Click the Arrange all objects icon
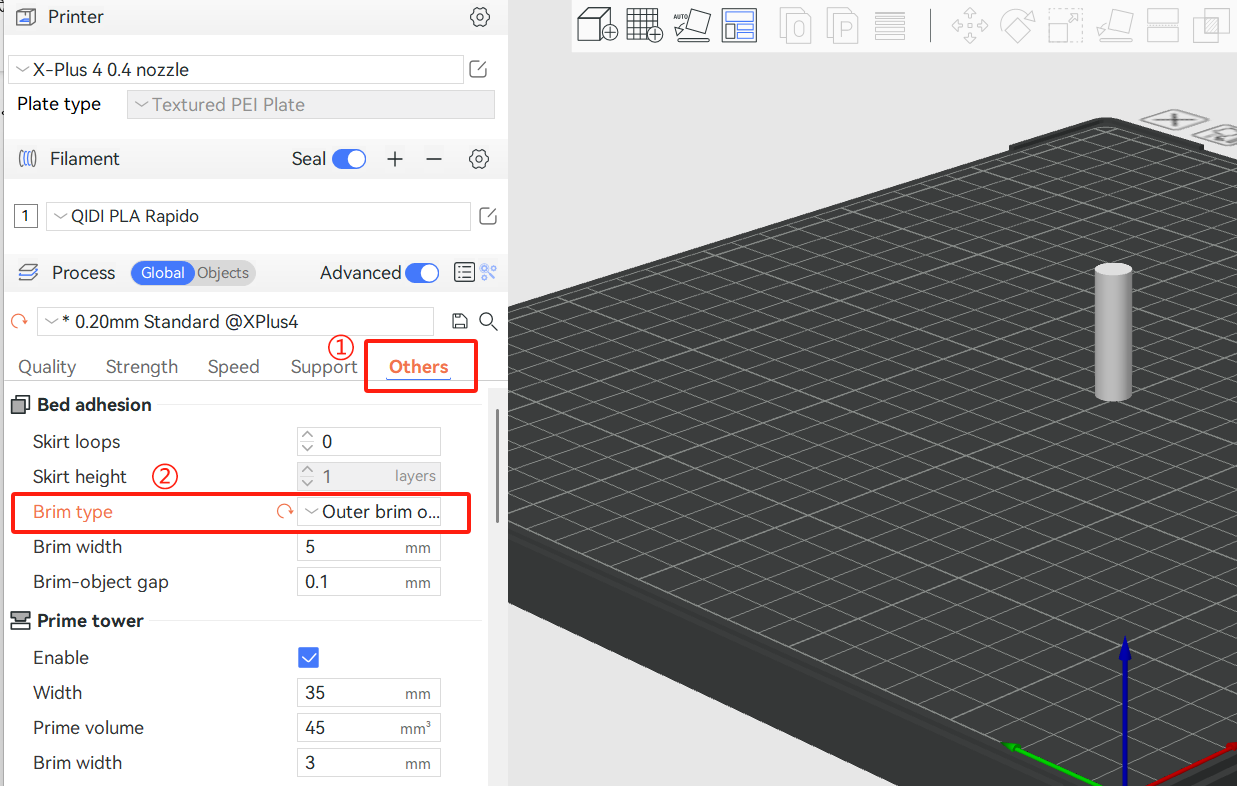Screen dimensions: 1237x786 tap(740, 24)
